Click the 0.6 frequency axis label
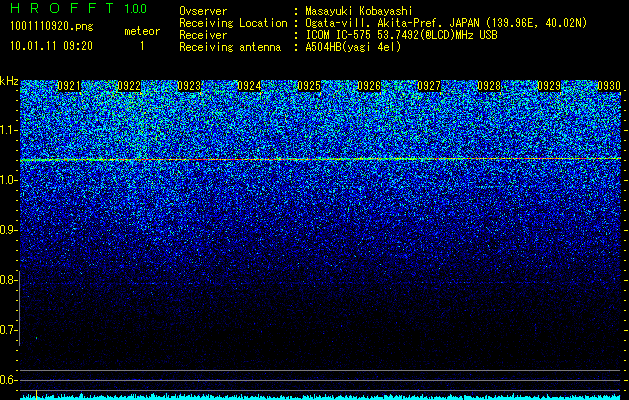This screenshot has width=629, height=400. point(8,380)
